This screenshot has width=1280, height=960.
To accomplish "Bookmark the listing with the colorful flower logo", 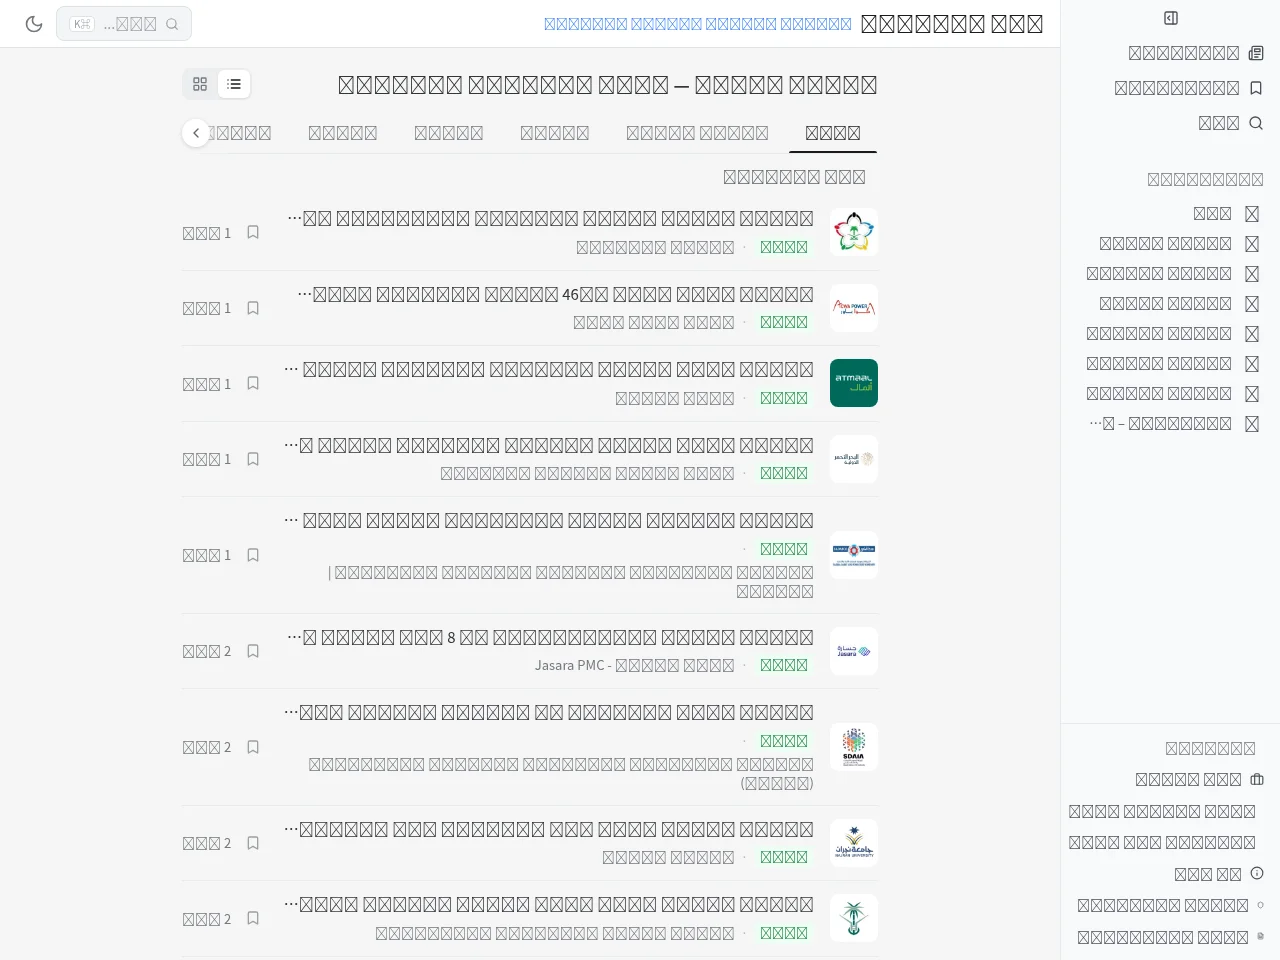I will pyautogui.click(x=253, y=232).
